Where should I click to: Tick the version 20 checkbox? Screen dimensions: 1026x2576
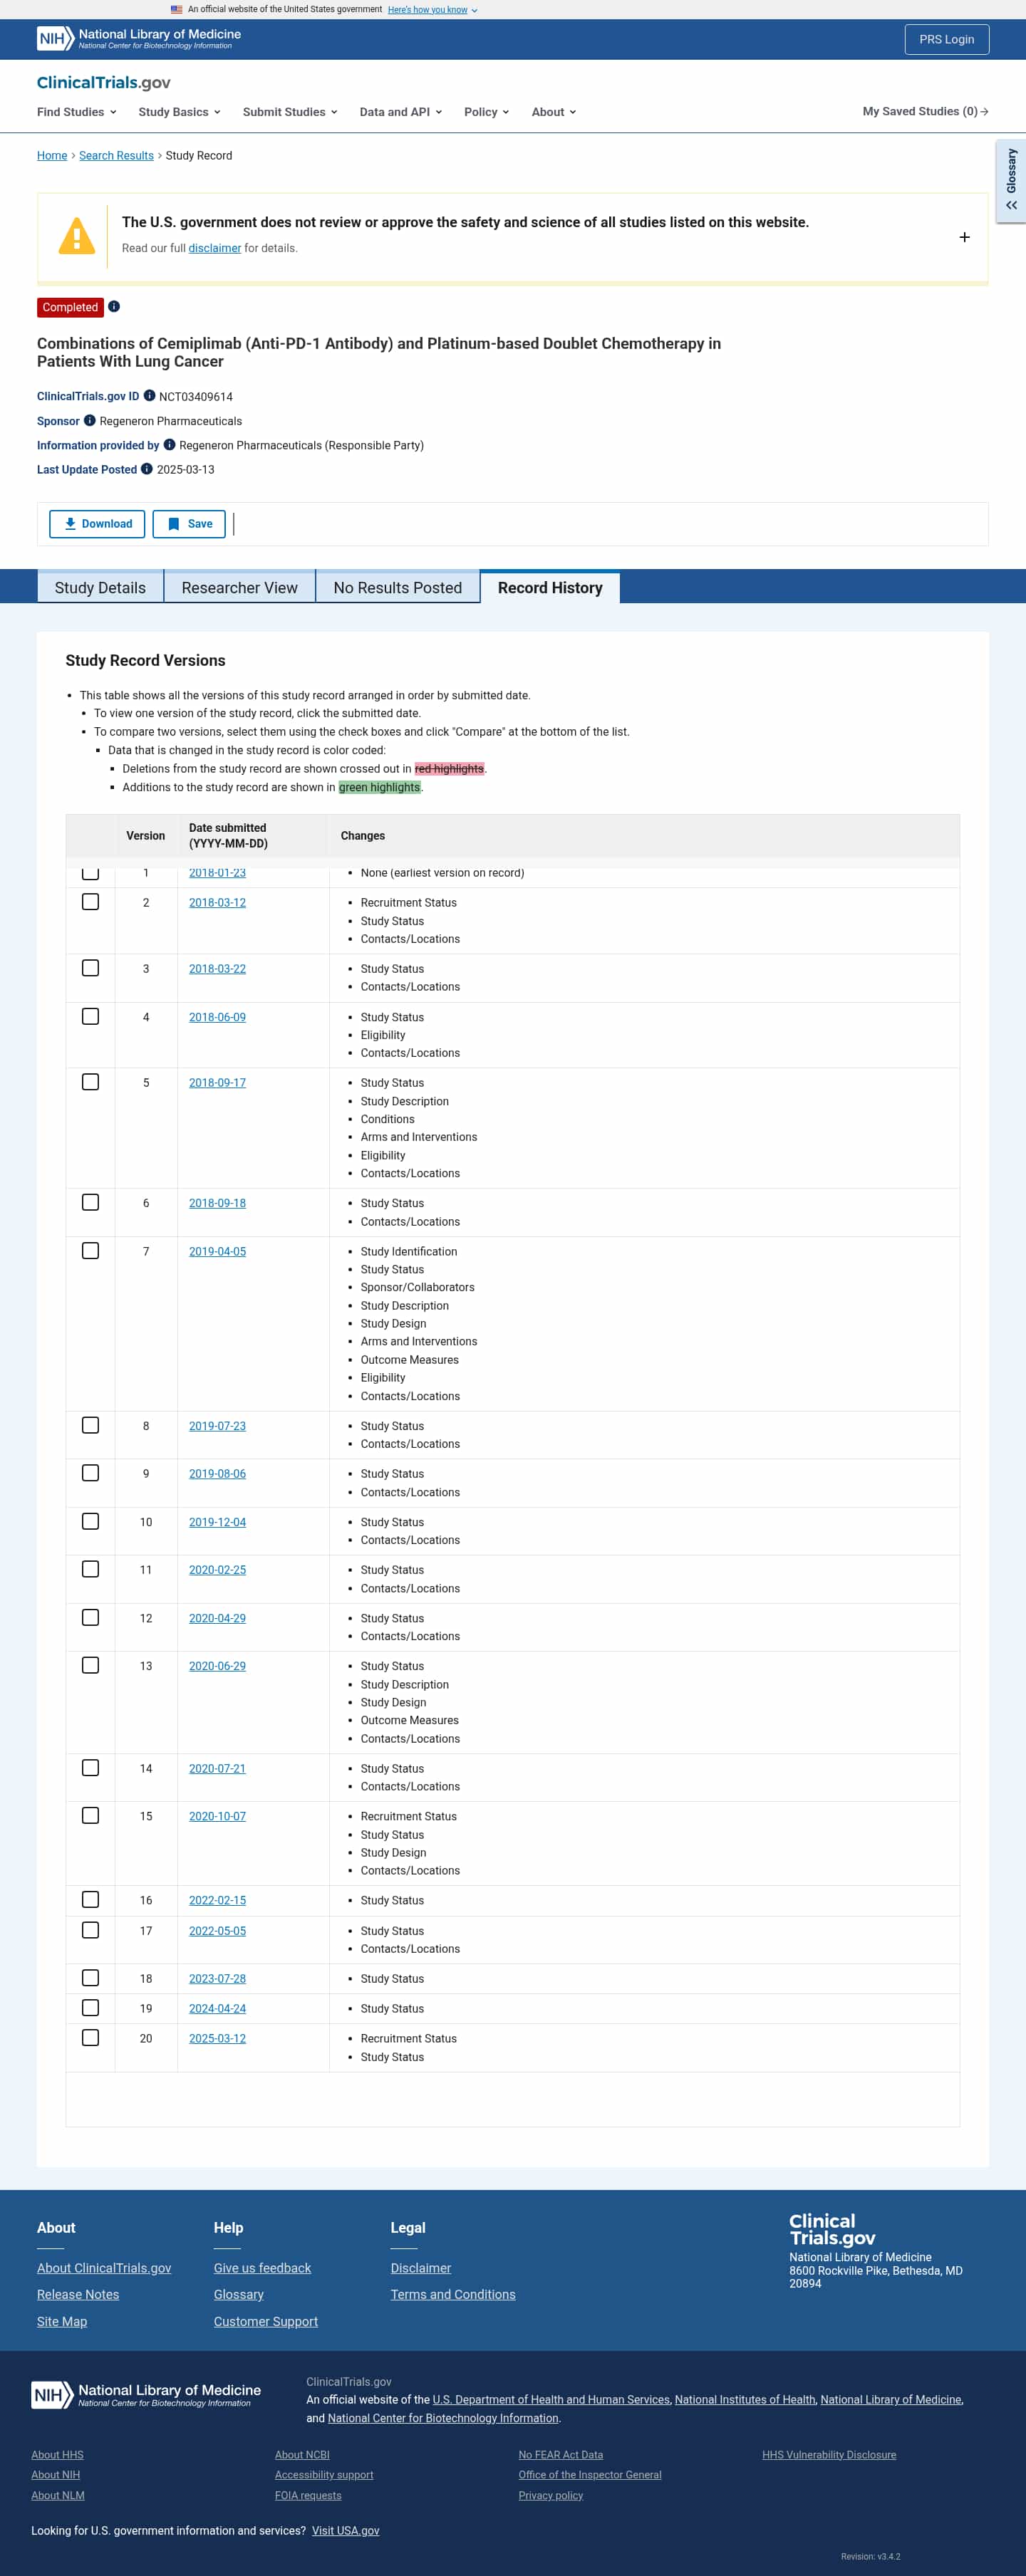pos(91,2038)
